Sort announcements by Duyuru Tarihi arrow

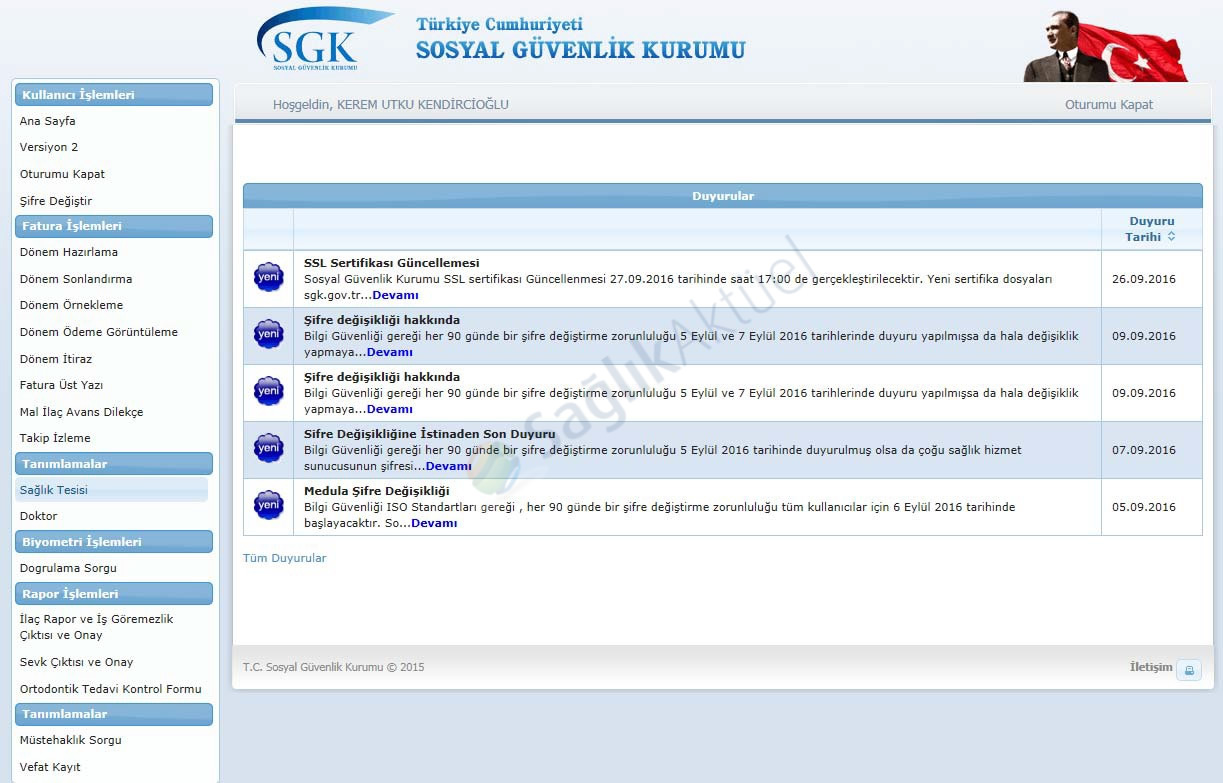1171,237
